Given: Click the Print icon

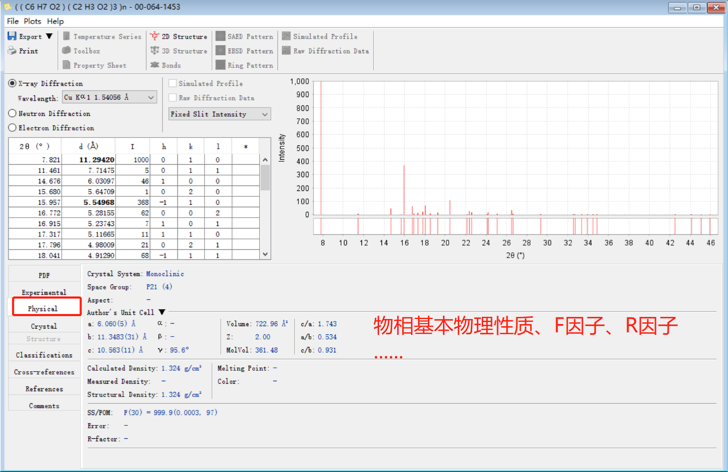Looking at the screenshot, I should 12,51.
